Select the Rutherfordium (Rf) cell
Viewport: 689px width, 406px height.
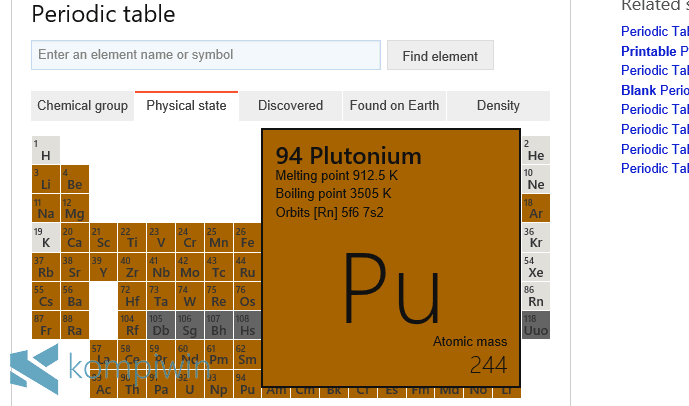pos(132,325)
